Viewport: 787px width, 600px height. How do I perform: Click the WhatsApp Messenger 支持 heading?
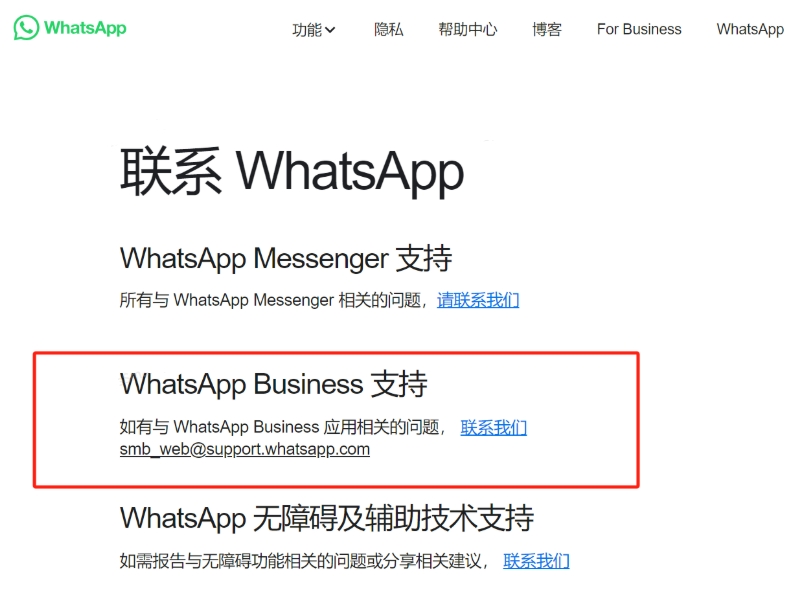[286, 259]
